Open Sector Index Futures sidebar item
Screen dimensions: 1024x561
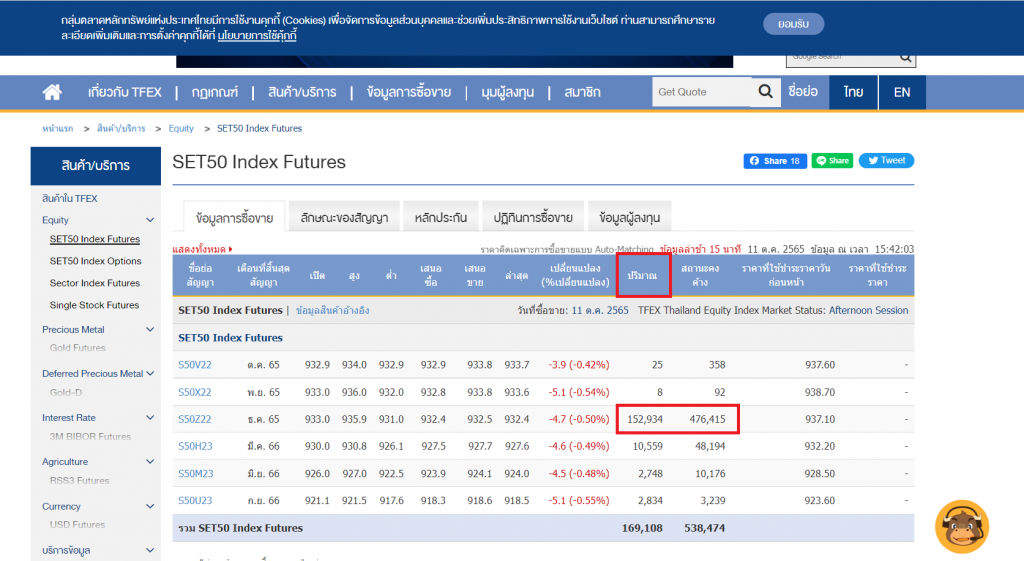click(x=95, y=283)
